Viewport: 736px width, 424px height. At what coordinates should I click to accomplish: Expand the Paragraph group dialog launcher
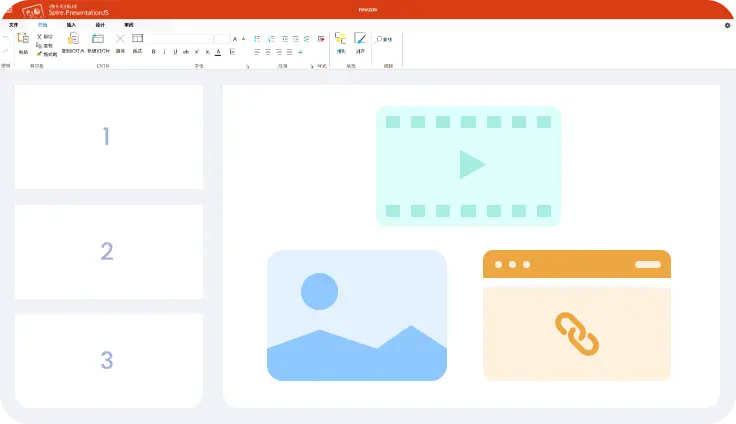pyautogui.click(x=311, y=66)
